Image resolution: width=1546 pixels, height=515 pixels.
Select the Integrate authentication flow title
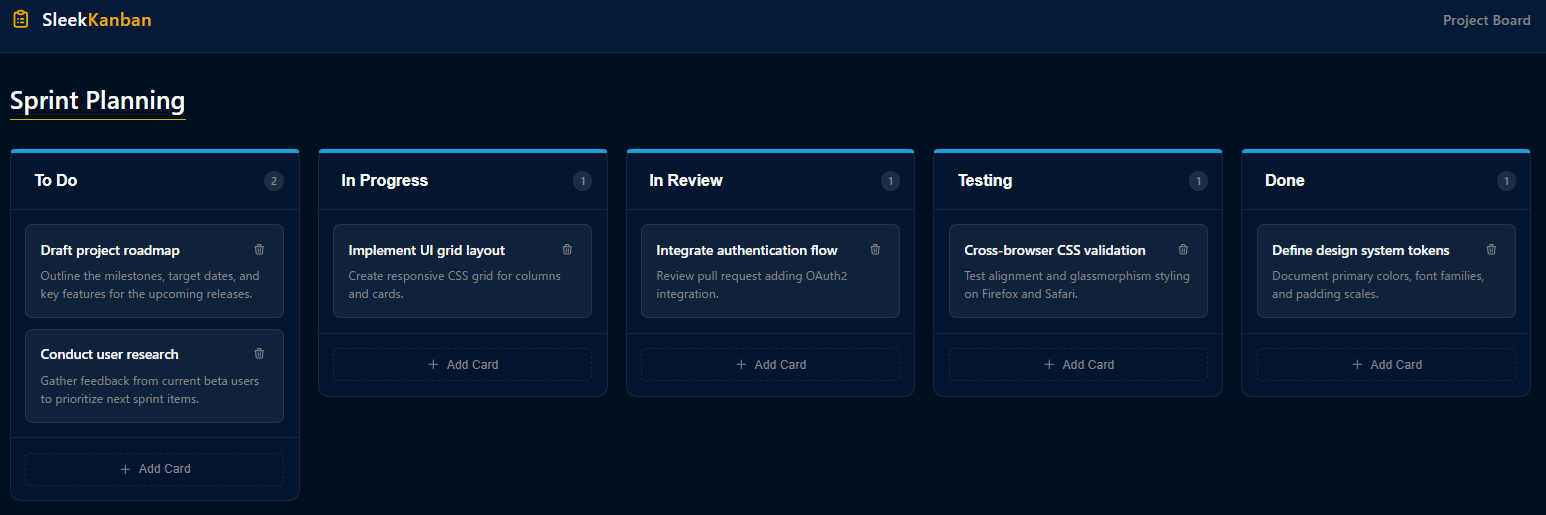pos(747,250)
